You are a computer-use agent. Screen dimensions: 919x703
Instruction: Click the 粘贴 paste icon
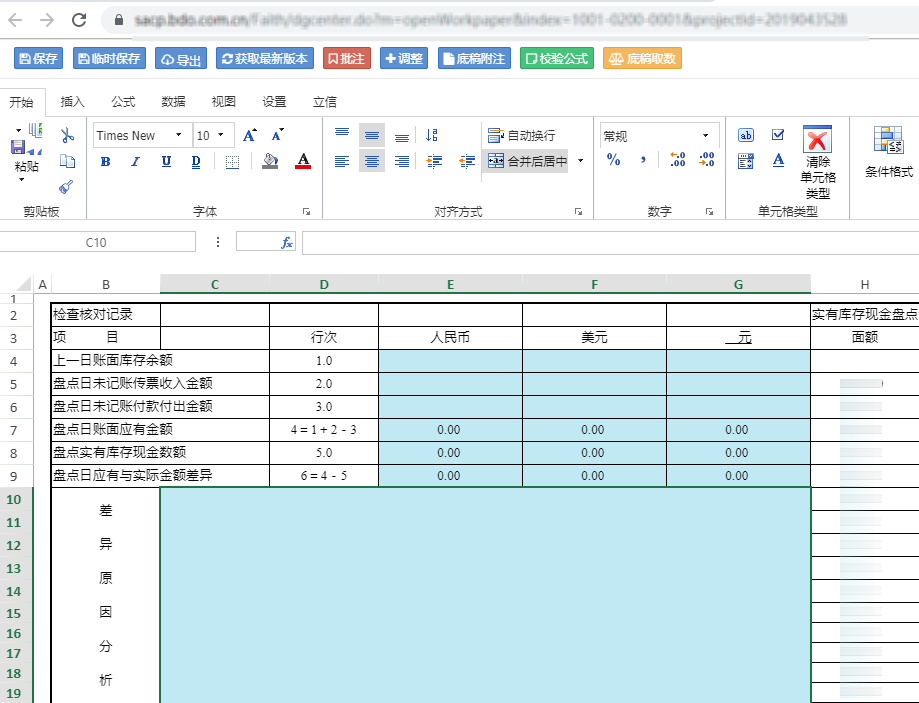coord(26,141)
